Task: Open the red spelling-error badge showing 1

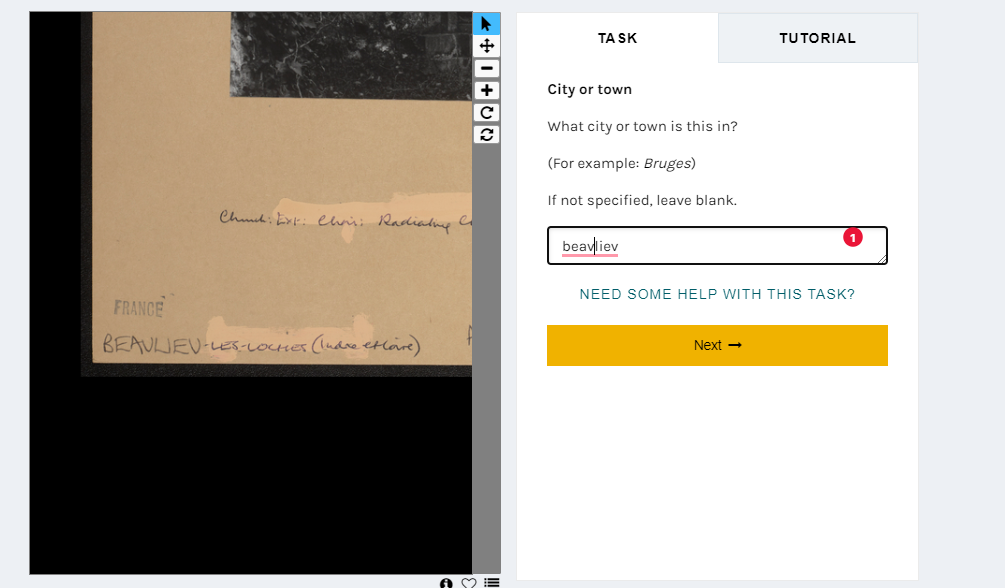Action: [x=852, y=237]
